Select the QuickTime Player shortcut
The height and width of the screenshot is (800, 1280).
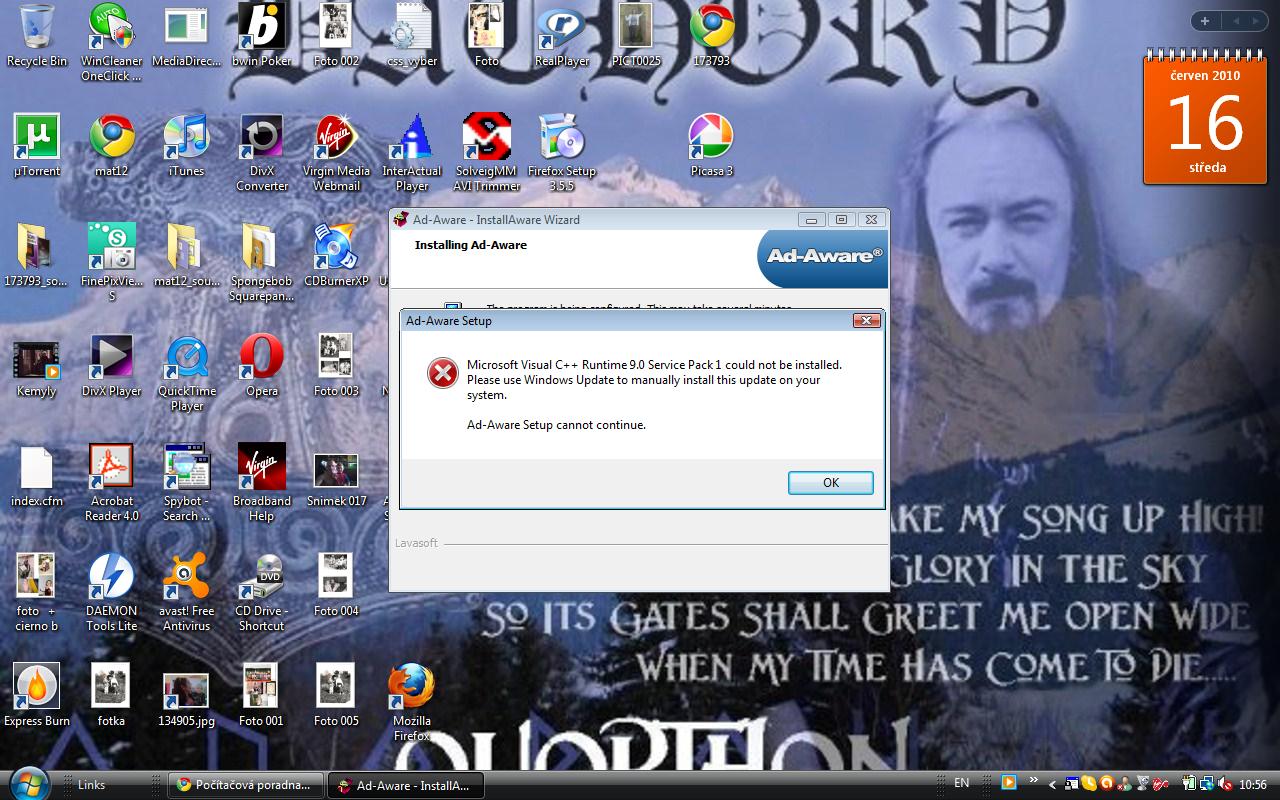tap(186, 373)
